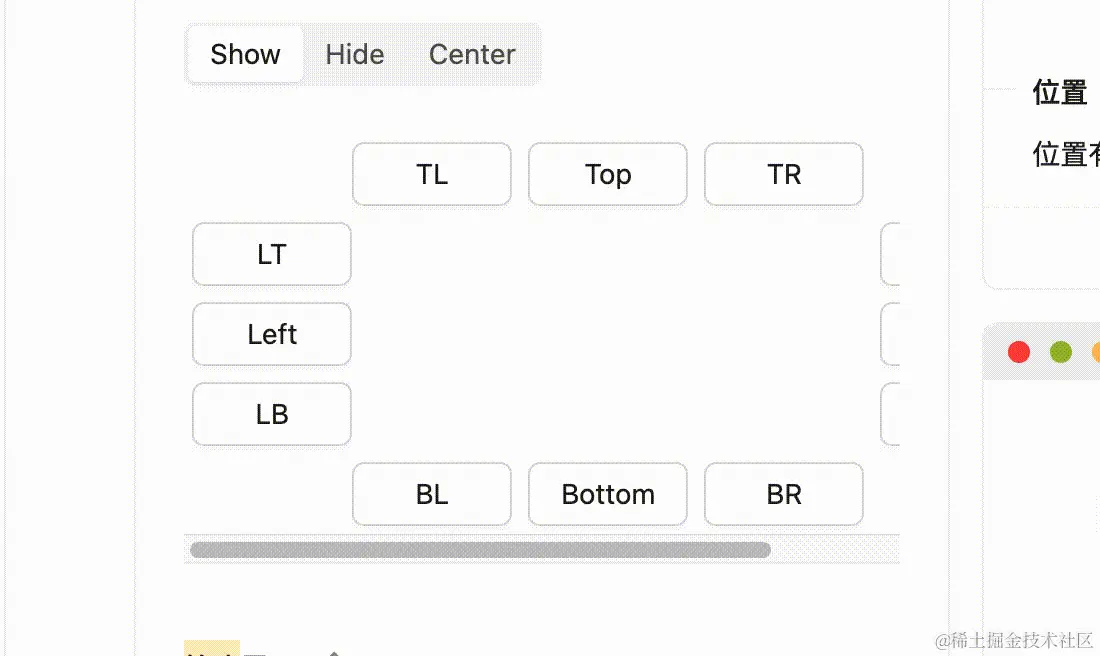1100x656 pixels.
Task: Click the TR placement button
Action: 784,174
